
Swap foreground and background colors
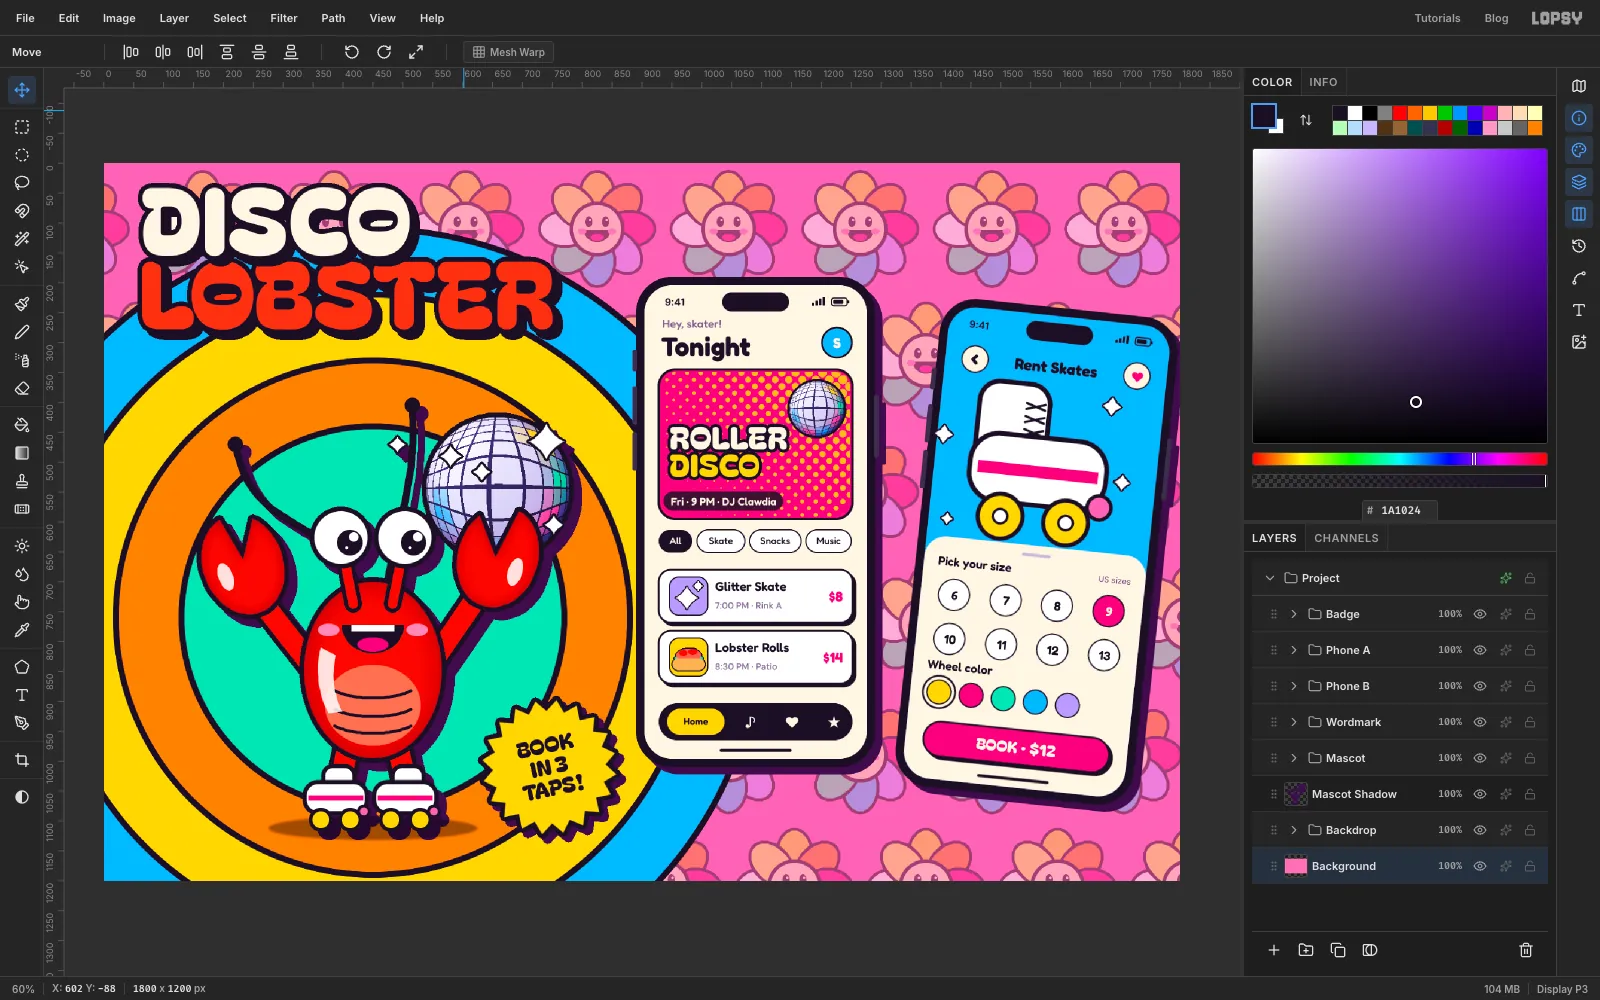pyautogui.click(x=1306, y=120)
